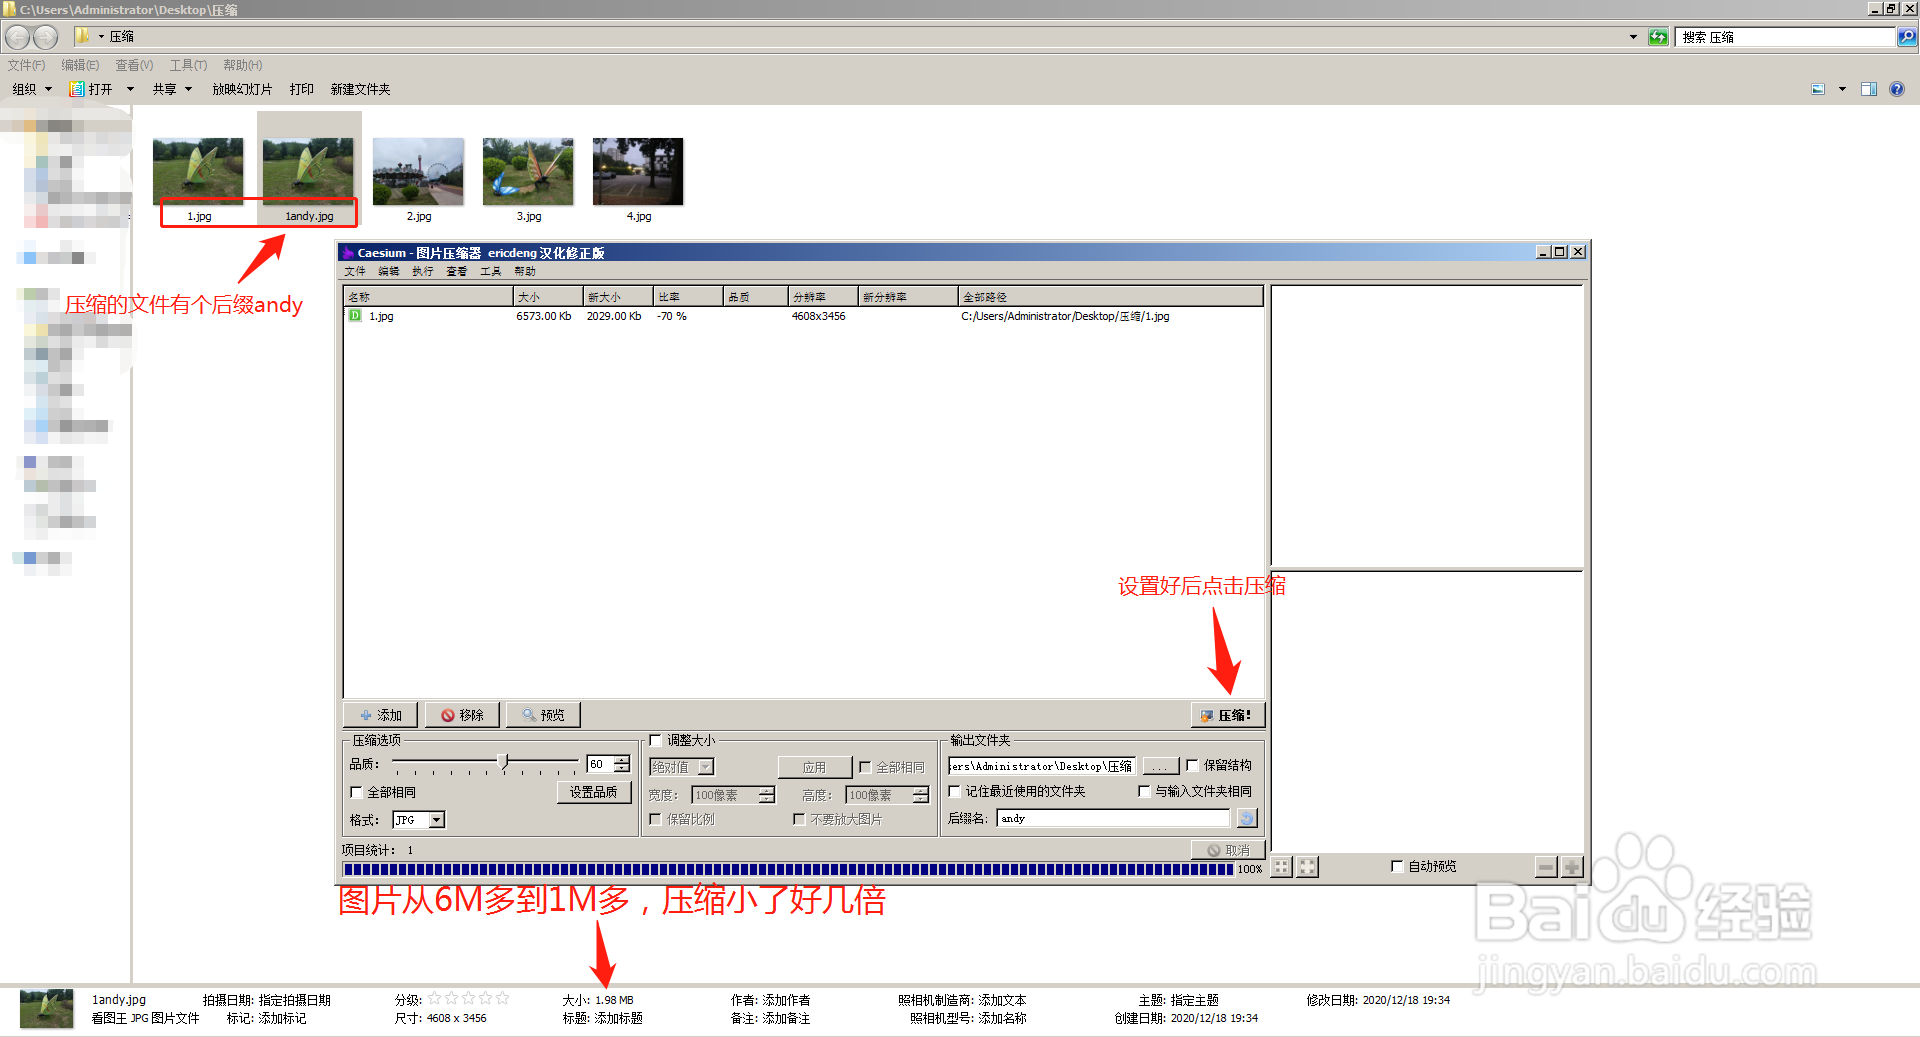
Task: Open Caesium Help (帮助) menu
Action: (525, 271)
